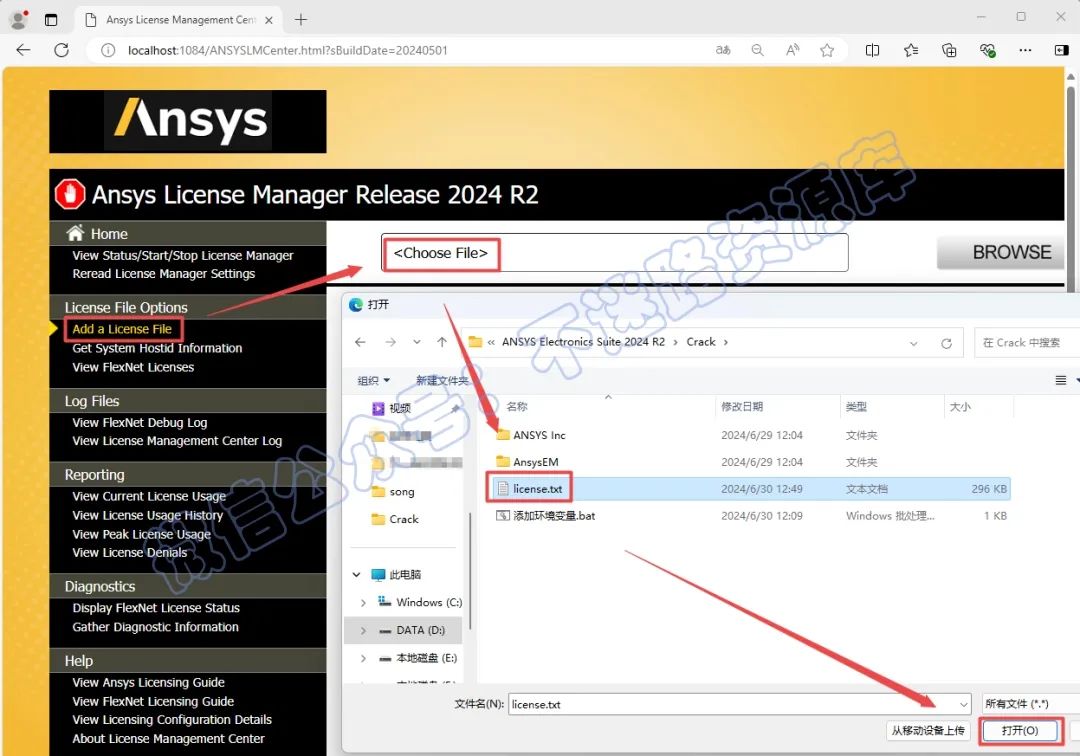Select the 添加环境变量.bat file
Image resolution: width=1080 pixels, height=756 pixels.
coord(546,516)
